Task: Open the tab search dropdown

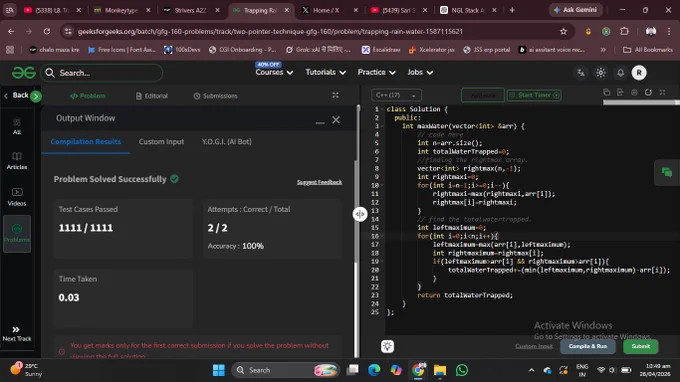Action: (10, 10)
